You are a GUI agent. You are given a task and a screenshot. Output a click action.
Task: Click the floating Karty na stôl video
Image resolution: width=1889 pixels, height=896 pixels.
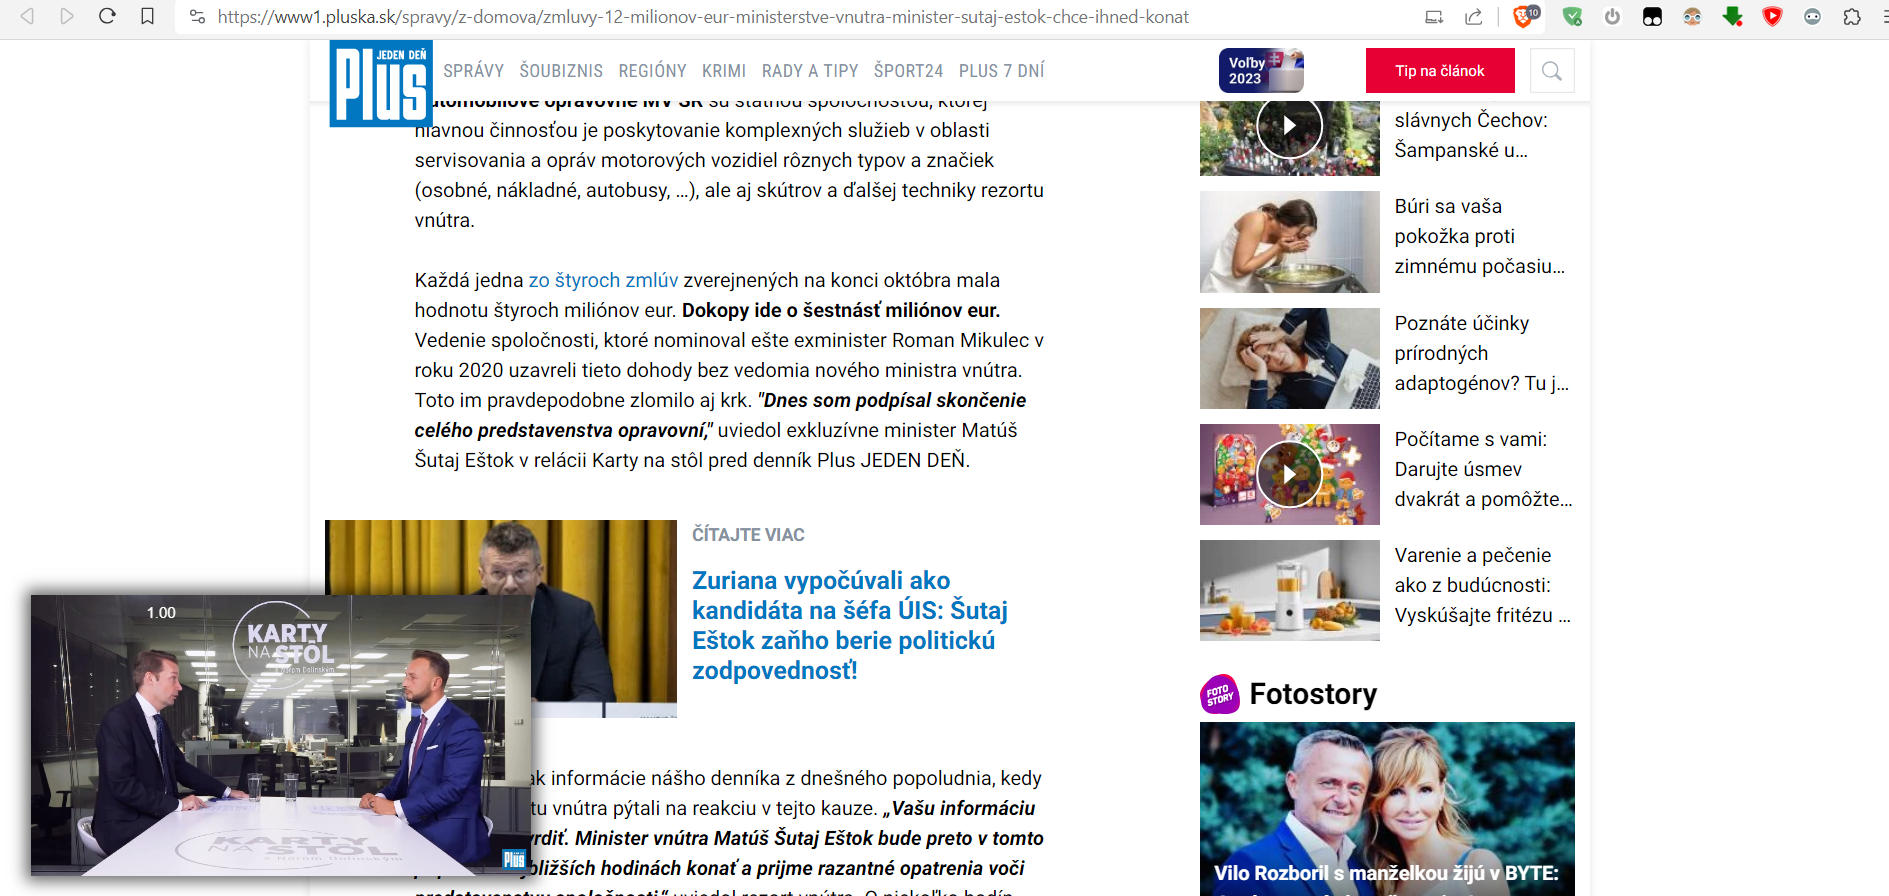click(281, 735)
